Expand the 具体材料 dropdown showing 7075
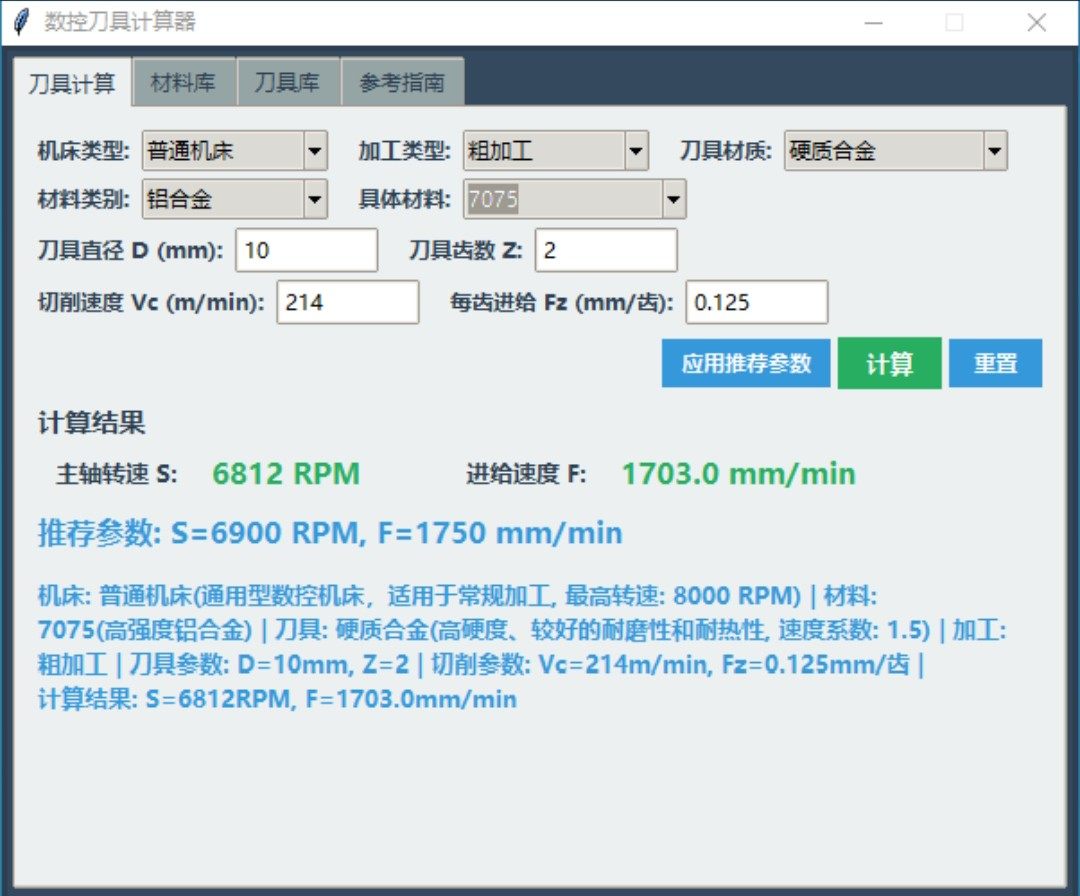 pyautogui.click(x=673, y=199)
